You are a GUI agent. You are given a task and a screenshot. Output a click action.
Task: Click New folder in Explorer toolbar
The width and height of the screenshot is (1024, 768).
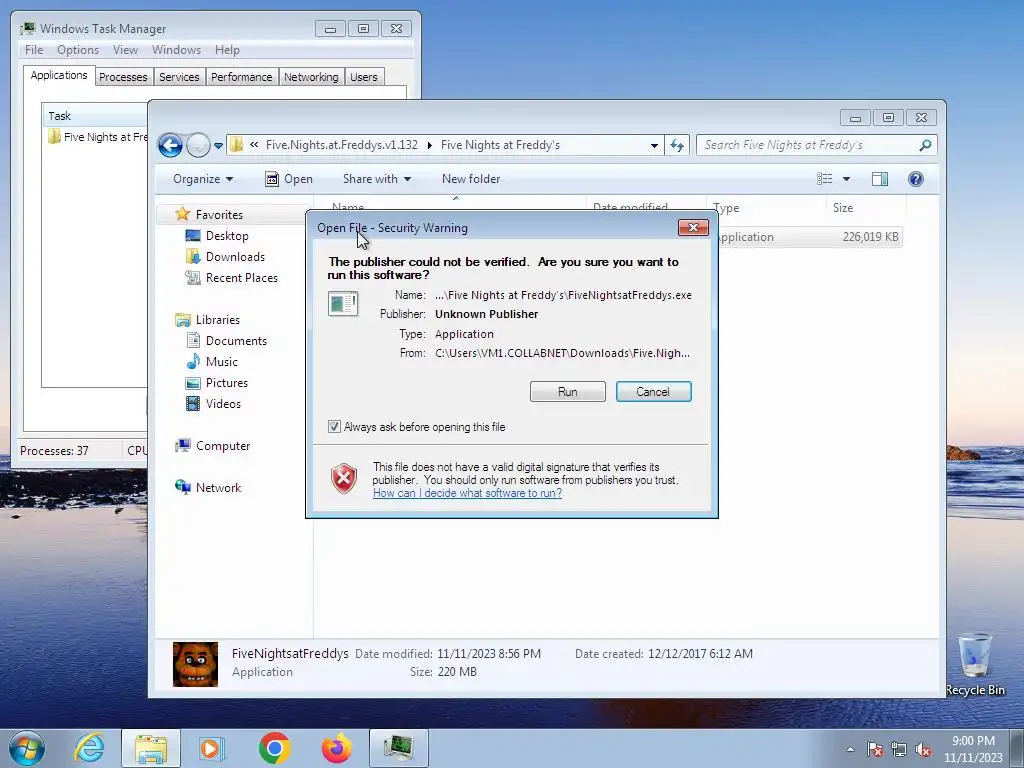tap(471, 179)
